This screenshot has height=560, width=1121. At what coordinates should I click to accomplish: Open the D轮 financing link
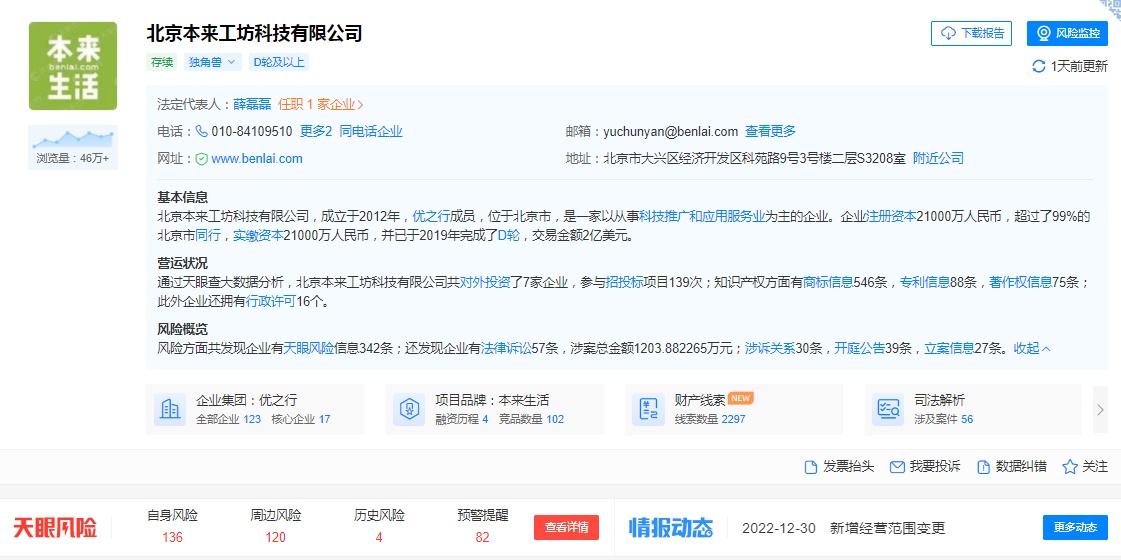tap(509, 235)
